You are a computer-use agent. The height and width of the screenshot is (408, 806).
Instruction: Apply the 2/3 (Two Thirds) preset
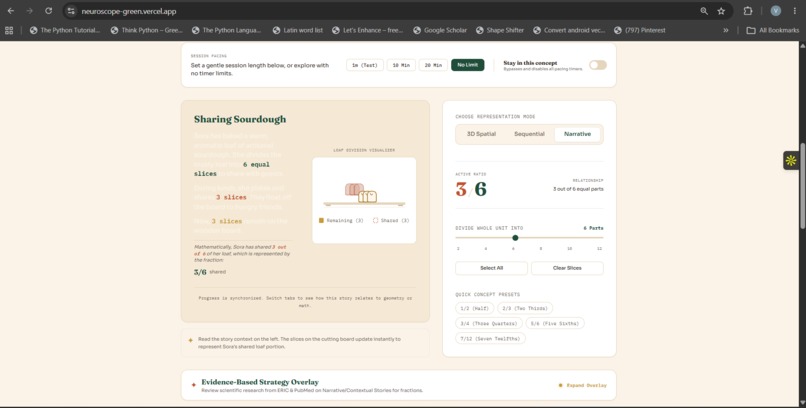pyautogui.click(x=525, y=308)
